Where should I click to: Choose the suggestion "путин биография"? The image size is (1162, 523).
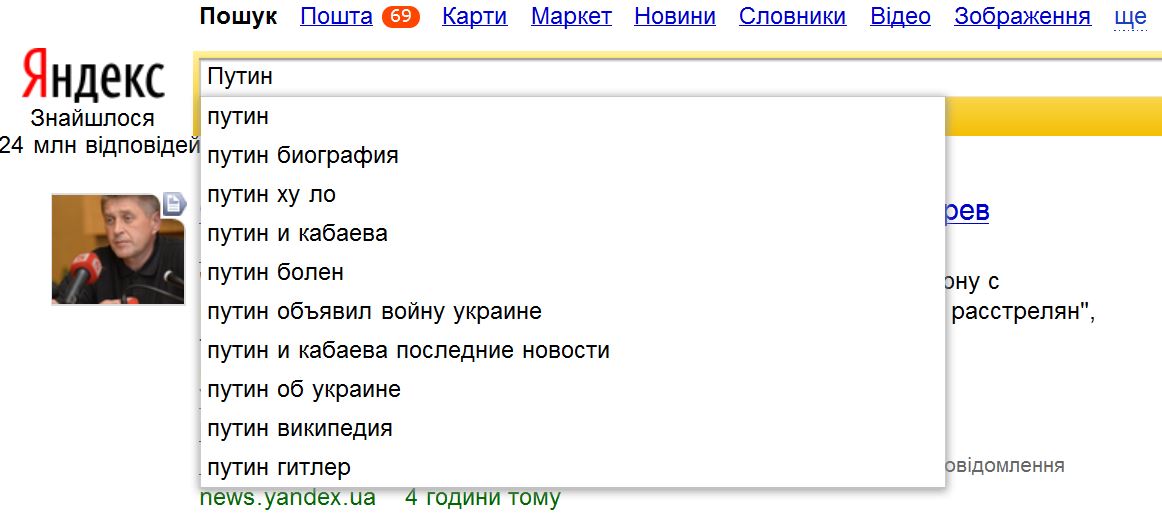(303, 155)
